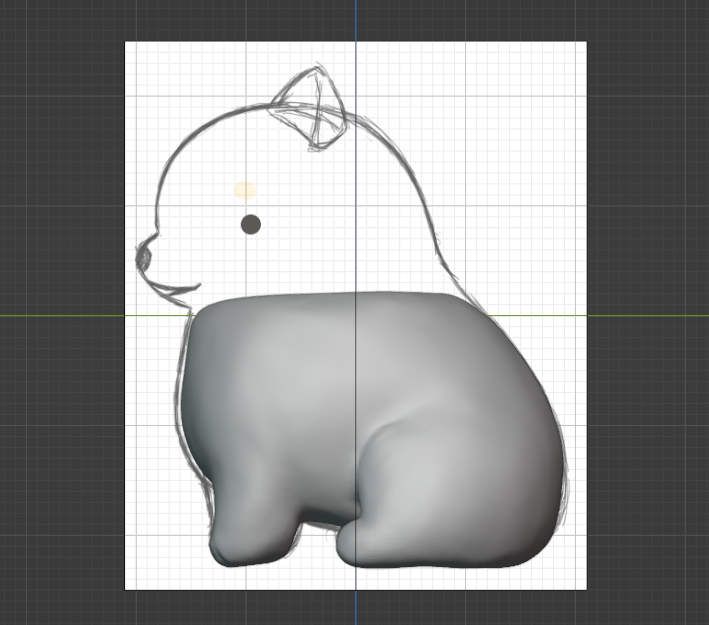Image resolution: width=709 pixels, height=625 pixels.
Task: Click the dark nose of the sketched animal
Action: 143,257
